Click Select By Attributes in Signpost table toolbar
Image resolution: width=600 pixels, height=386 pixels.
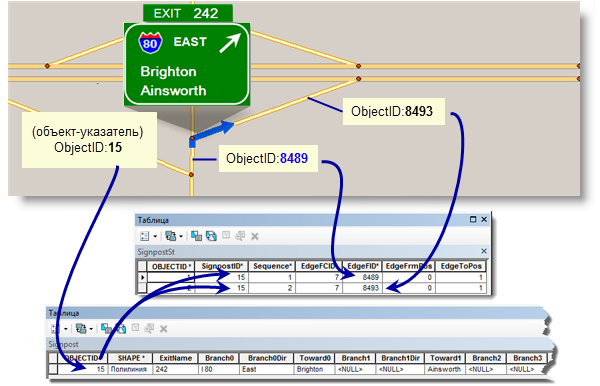[x=106, y=328]
